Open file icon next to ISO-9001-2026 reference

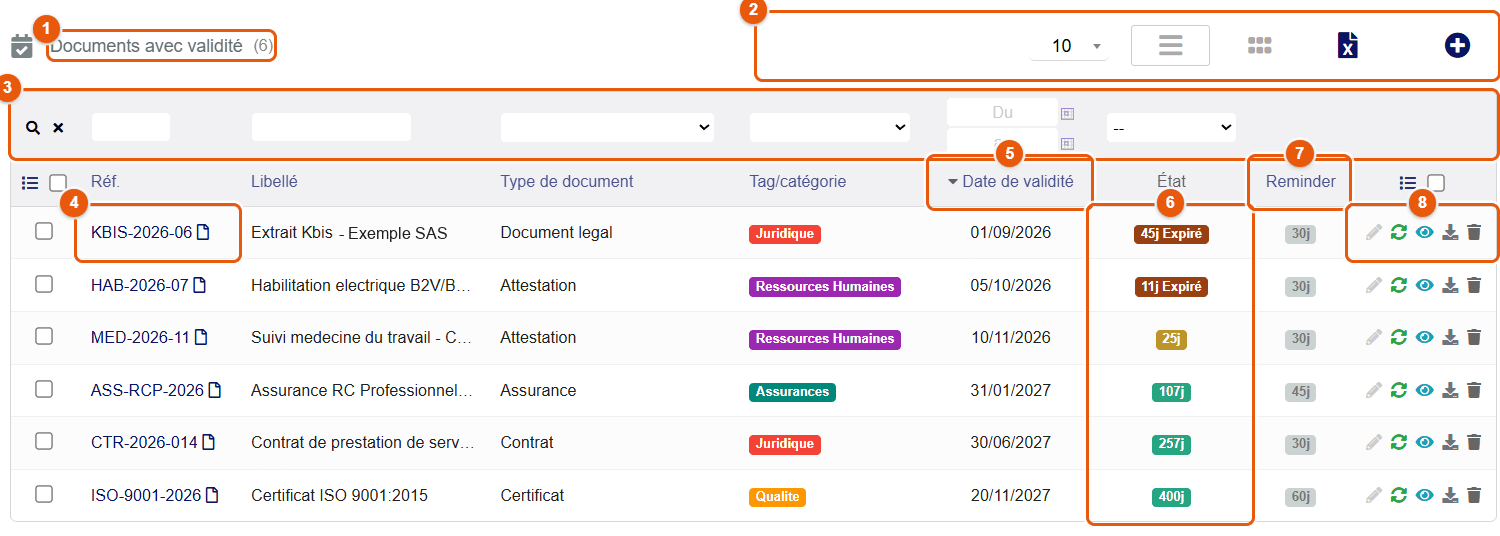click(212, 495)
